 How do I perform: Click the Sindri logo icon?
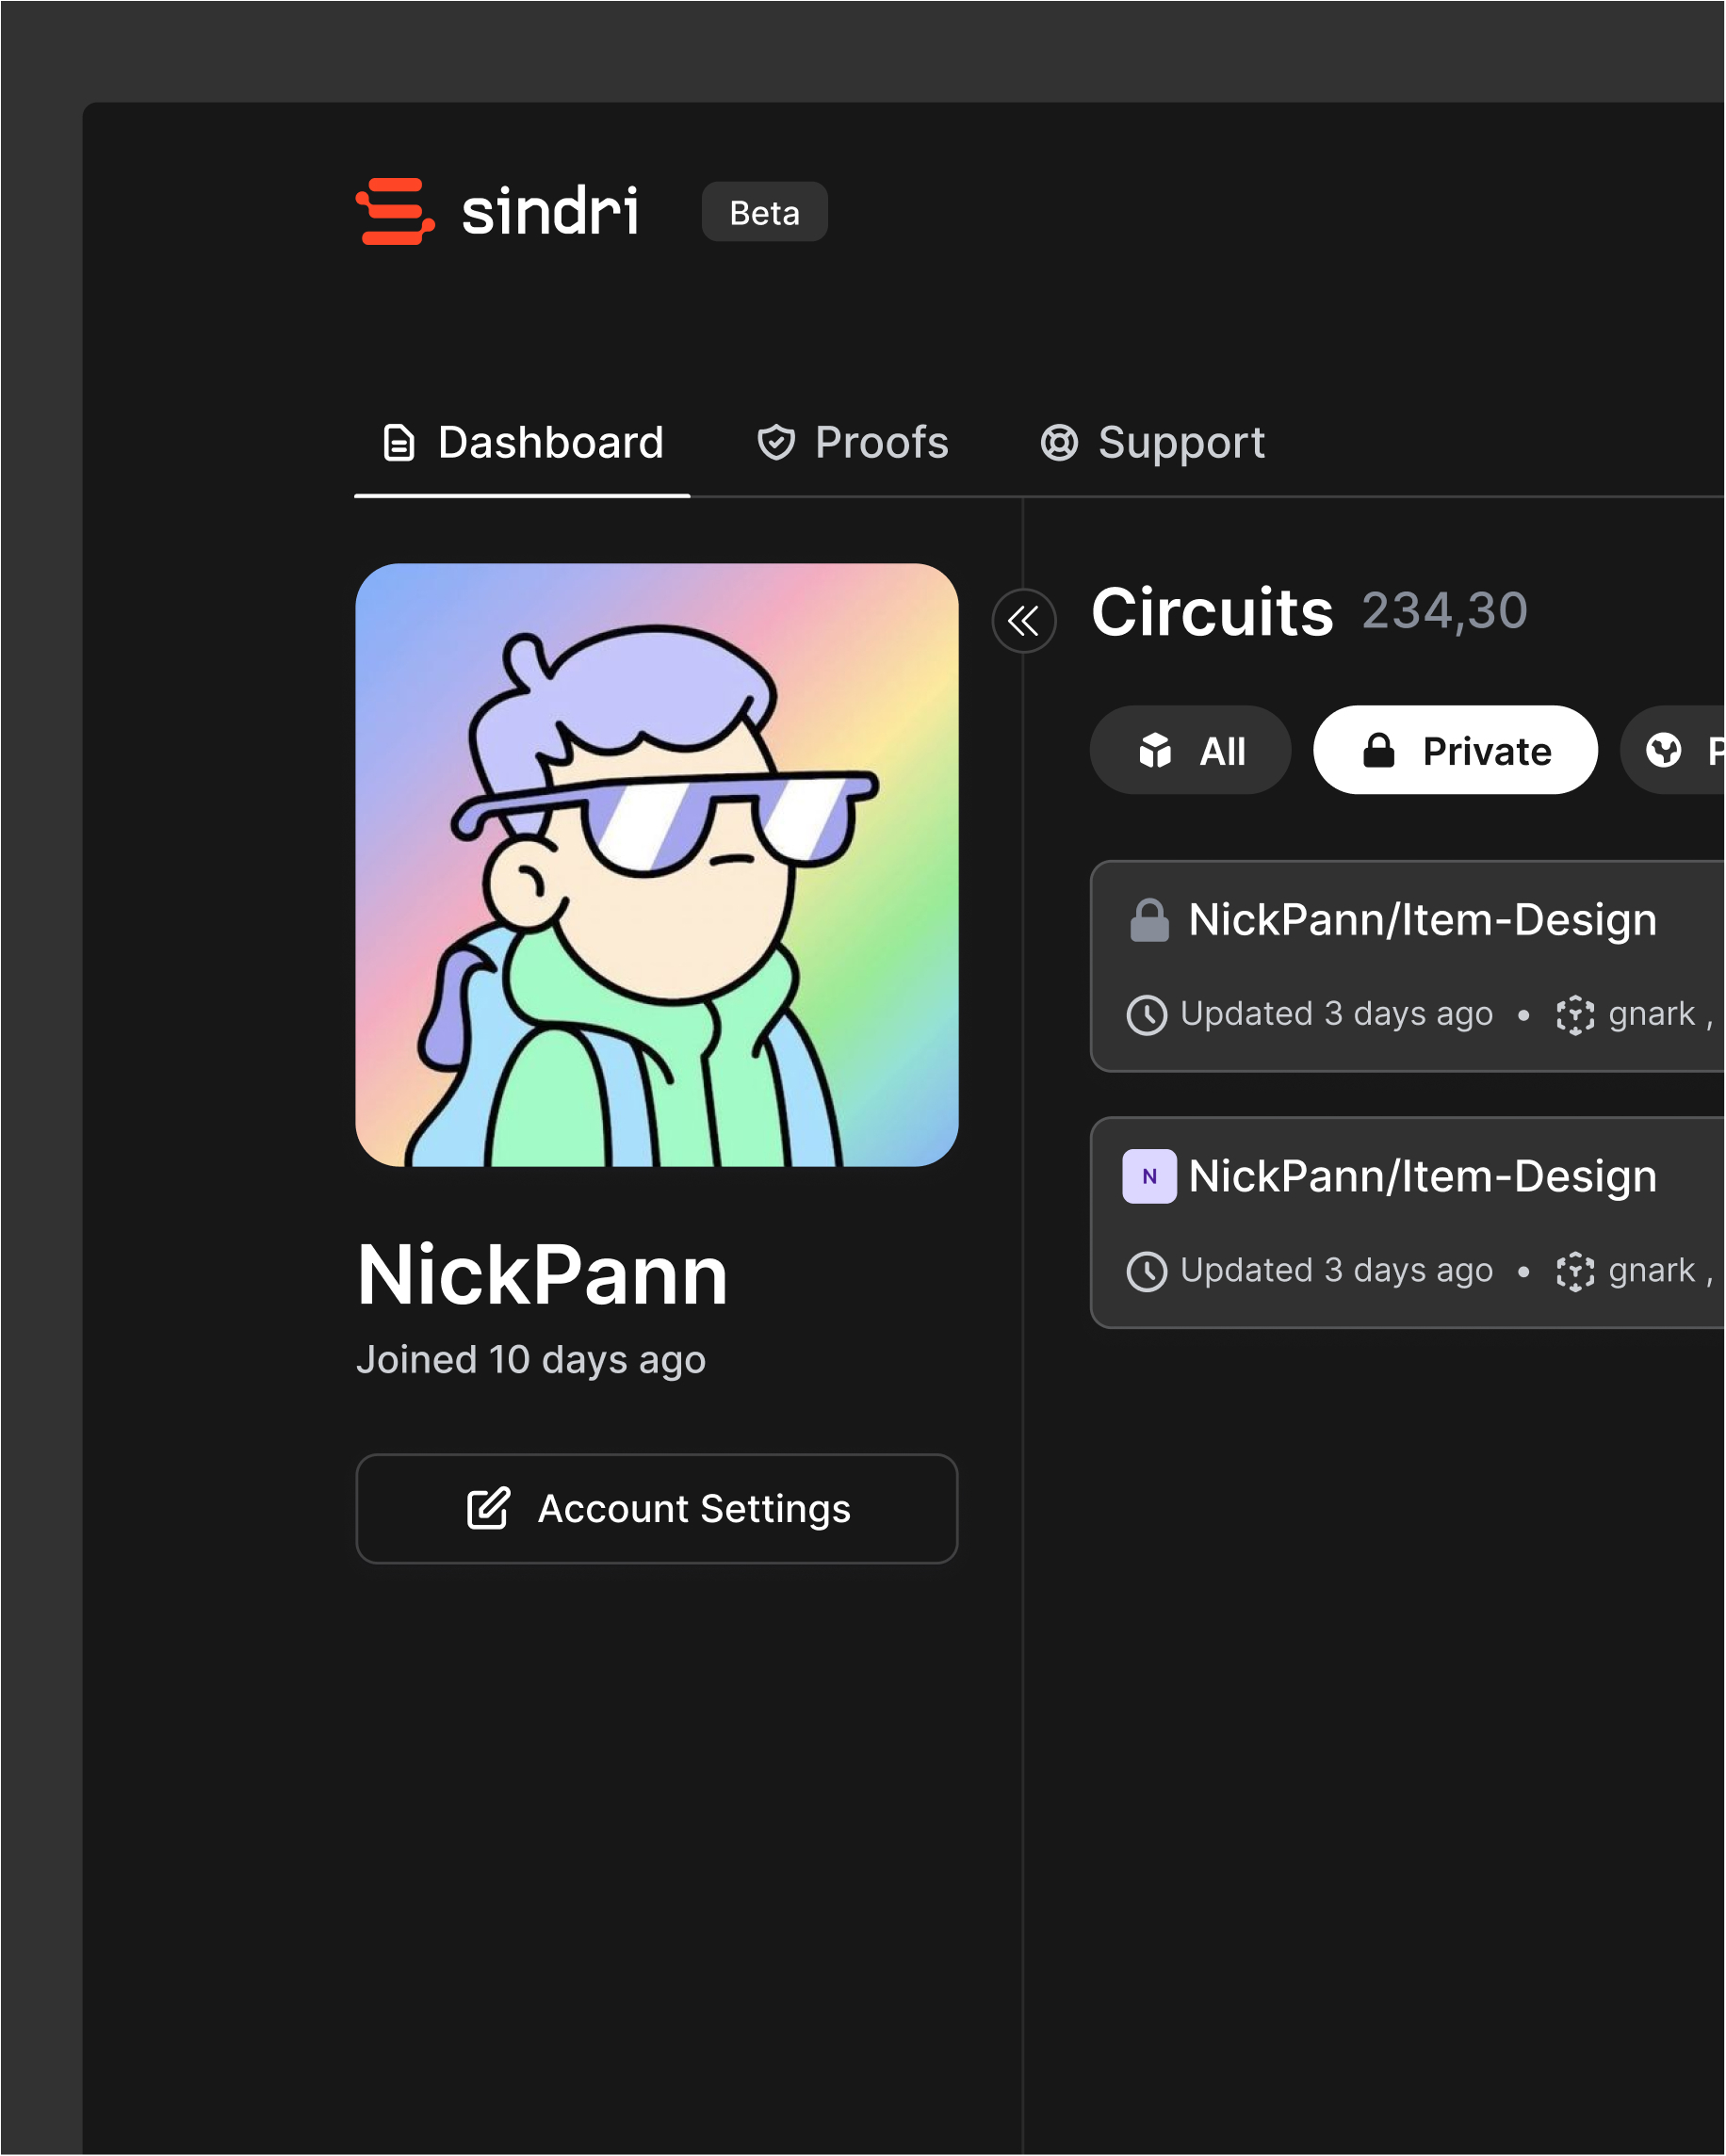(395, 211)
